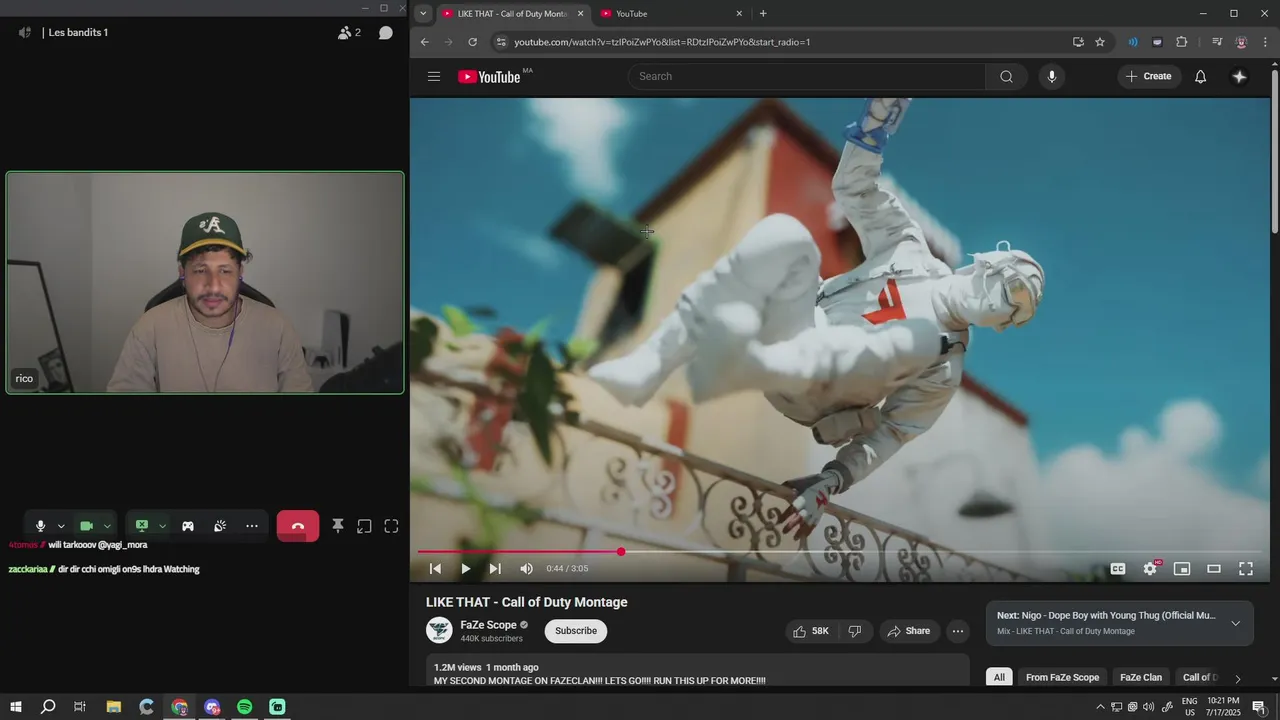This screenshot has height=720, width=1280.
Task: Mute the YouTube video volume
Action: [x=526, y=568]
